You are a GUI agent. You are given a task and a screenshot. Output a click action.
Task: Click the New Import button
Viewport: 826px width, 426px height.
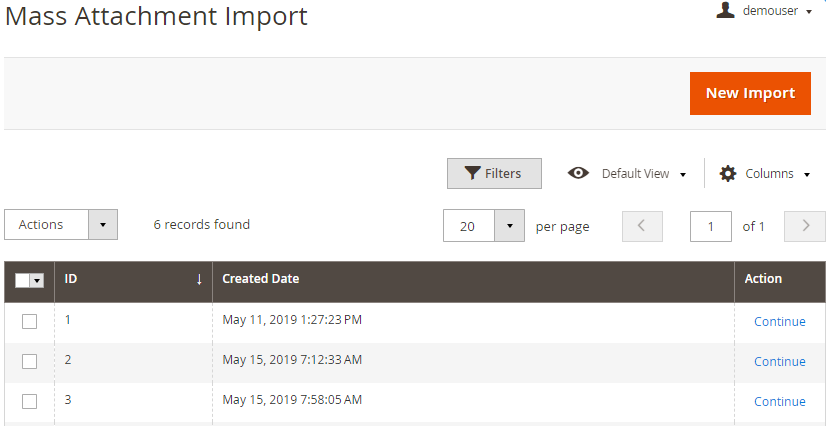tap(750, 93)
